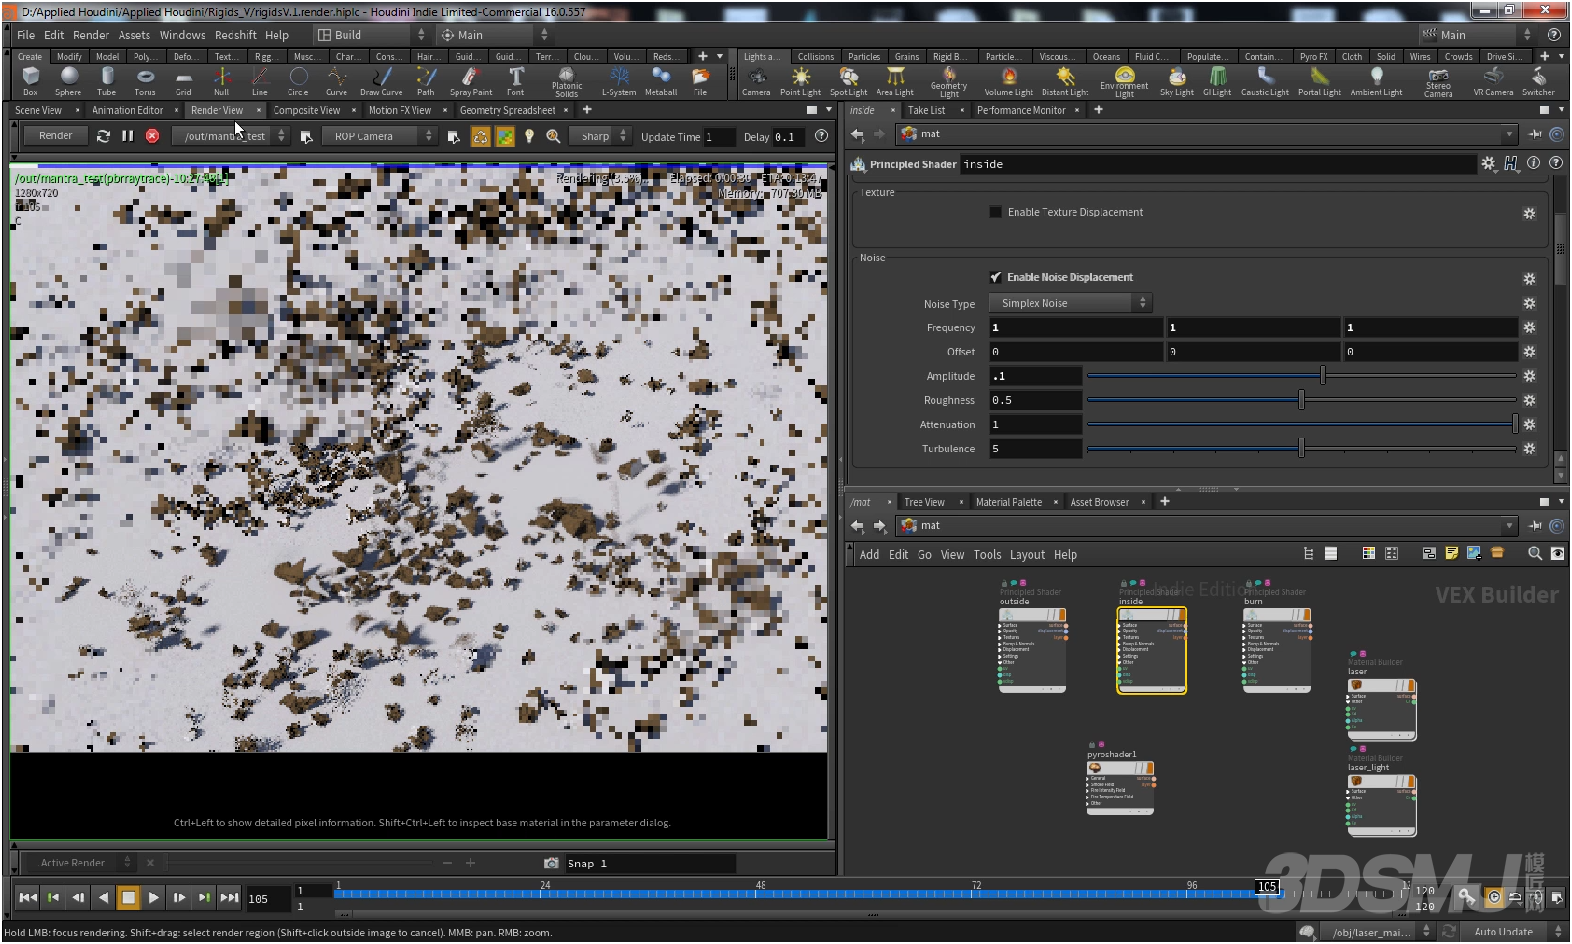This screenshot has width=1572, height=944.
Task: Add an Area Light
Action: point(895,81)
